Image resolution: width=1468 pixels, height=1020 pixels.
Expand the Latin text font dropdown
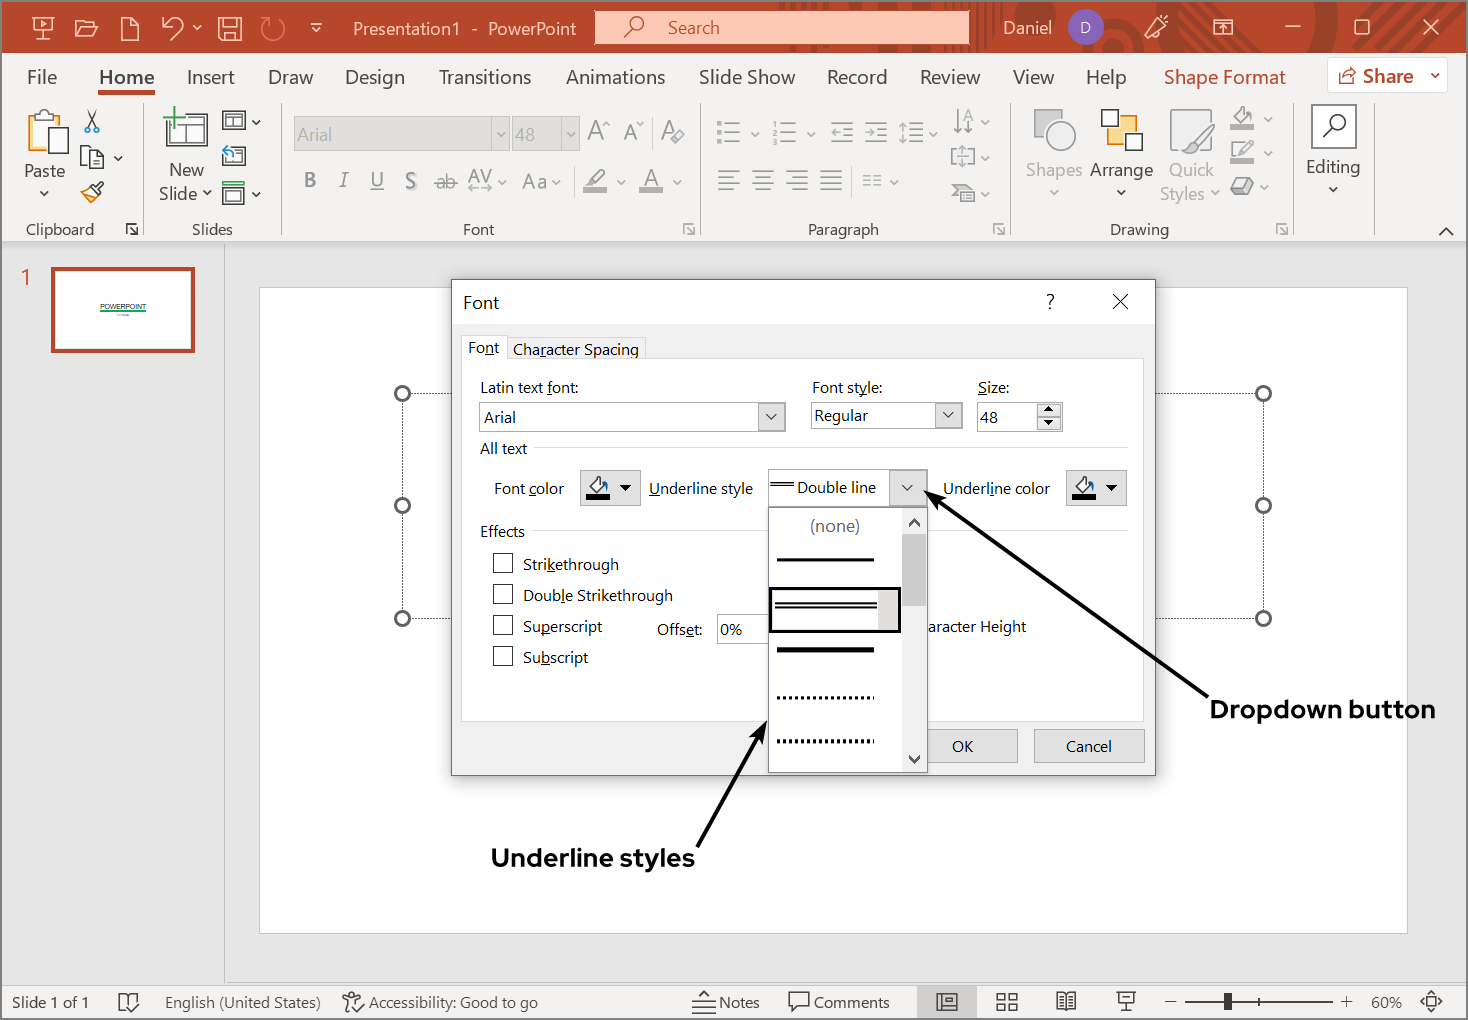tap(771, 417)
